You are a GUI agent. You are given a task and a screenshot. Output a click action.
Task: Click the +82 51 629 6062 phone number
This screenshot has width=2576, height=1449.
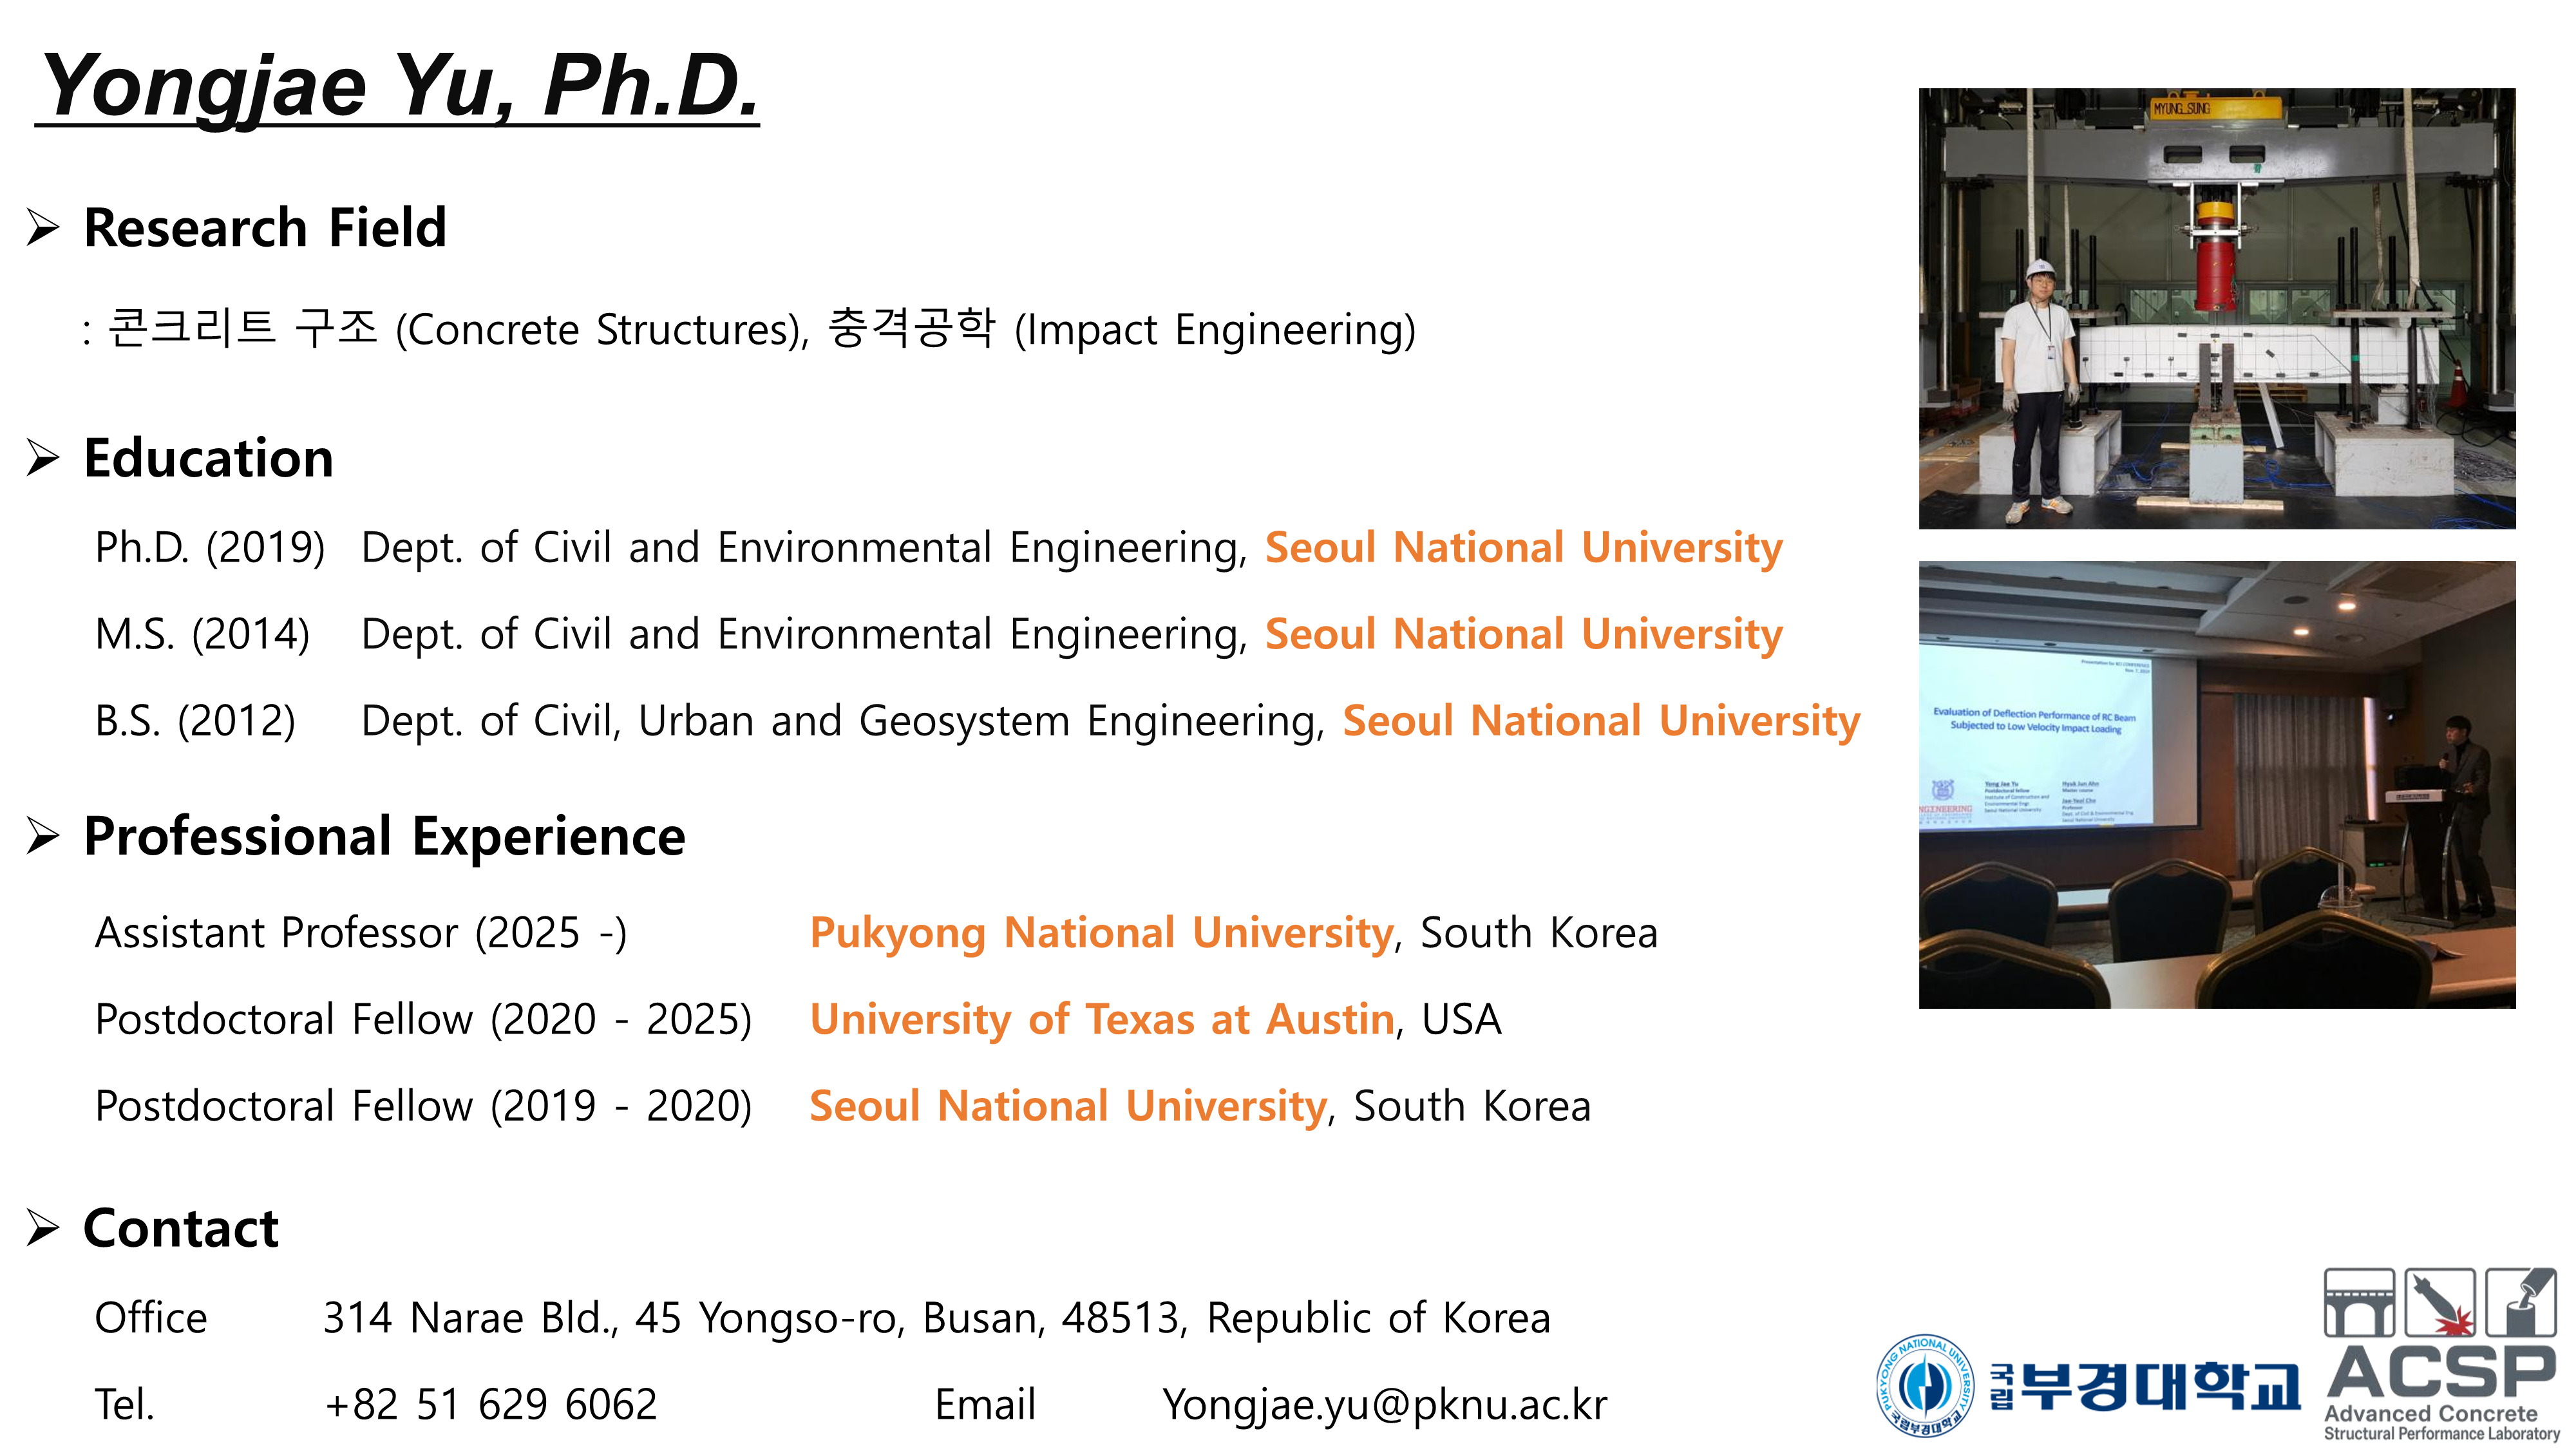pos(490,1404)
